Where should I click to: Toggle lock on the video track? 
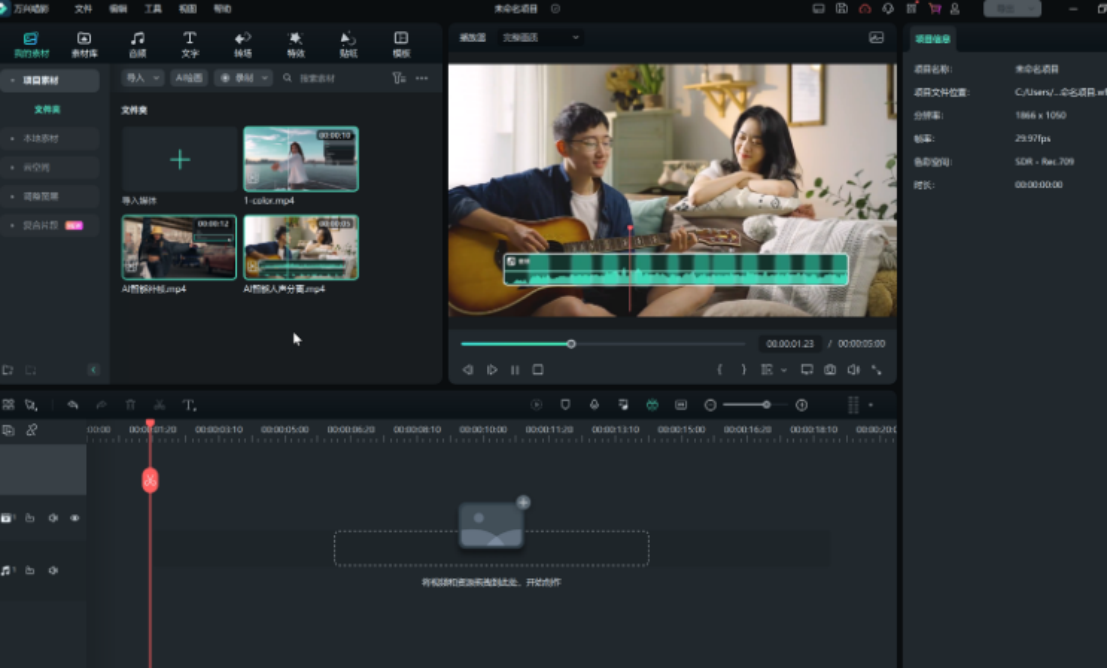(x=30, y=518)
